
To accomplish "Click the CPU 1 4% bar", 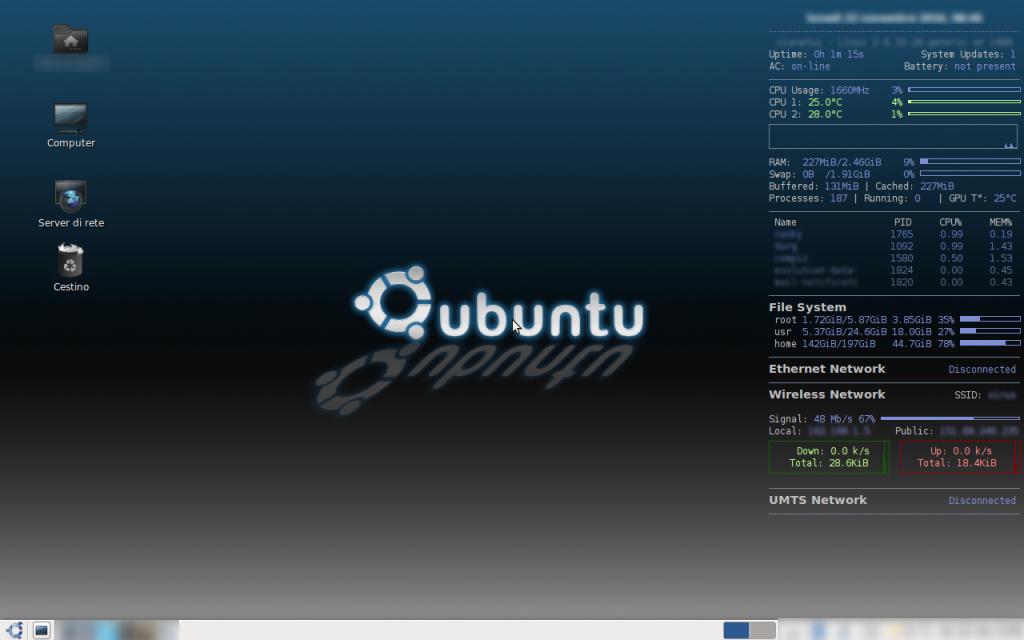I will (x=964, y=102).
